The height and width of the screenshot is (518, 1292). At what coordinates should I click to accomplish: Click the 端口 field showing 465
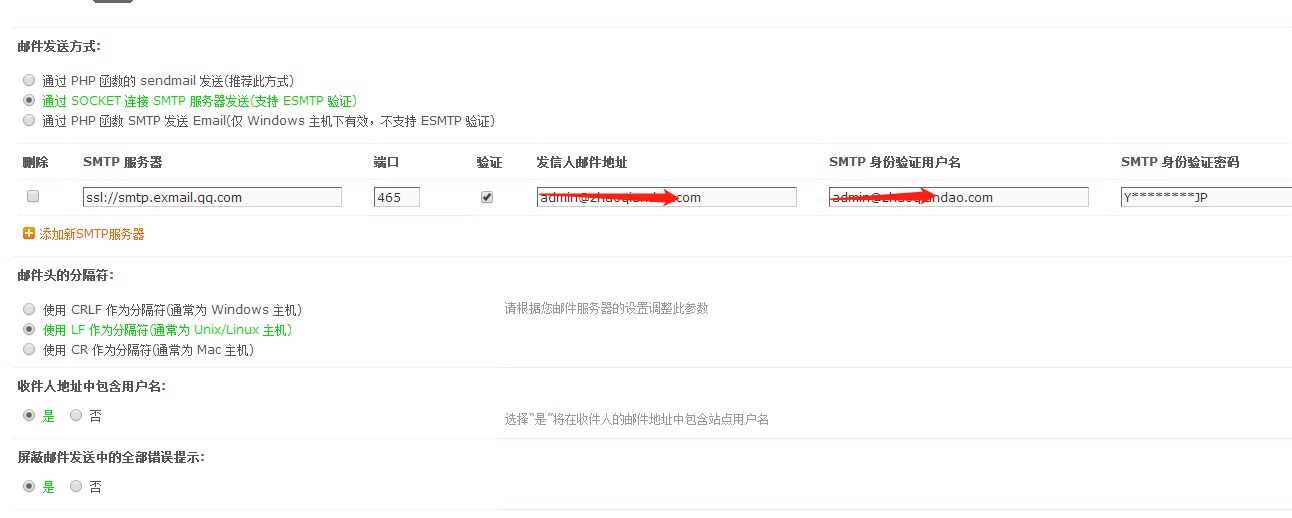[x=397, y=197]
